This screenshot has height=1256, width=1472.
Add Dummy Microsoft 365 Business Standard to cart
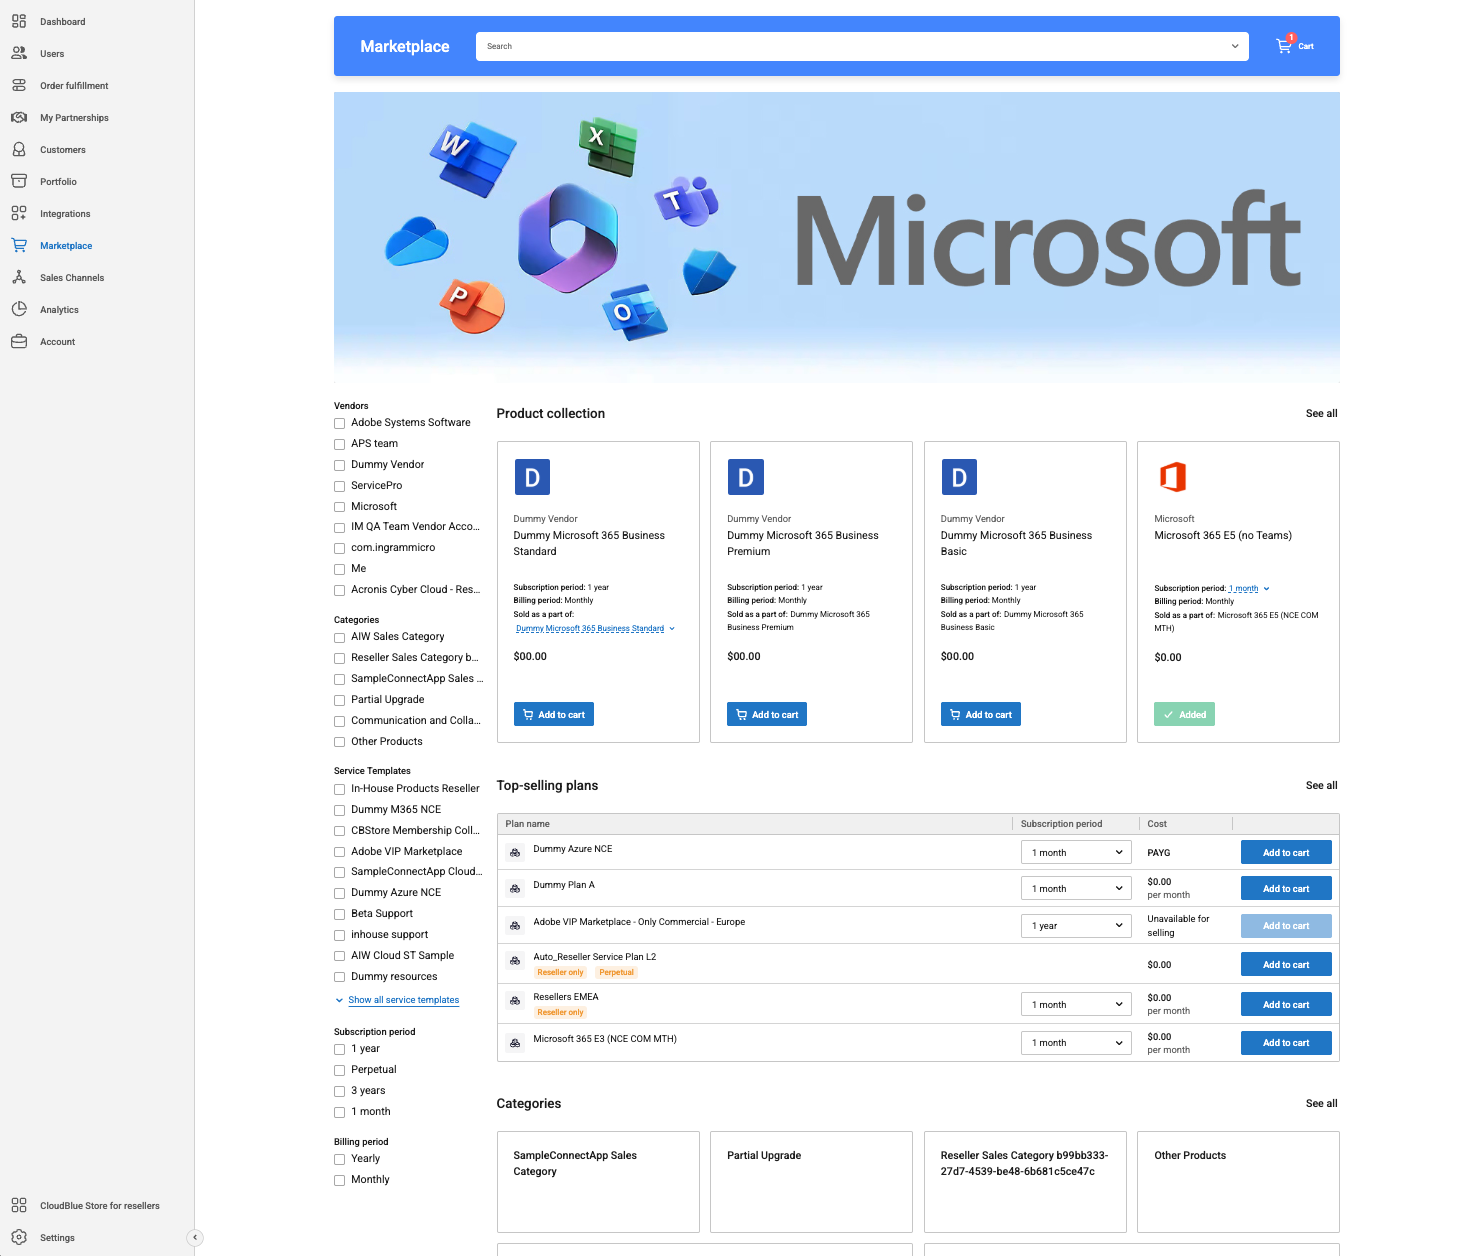554,714
